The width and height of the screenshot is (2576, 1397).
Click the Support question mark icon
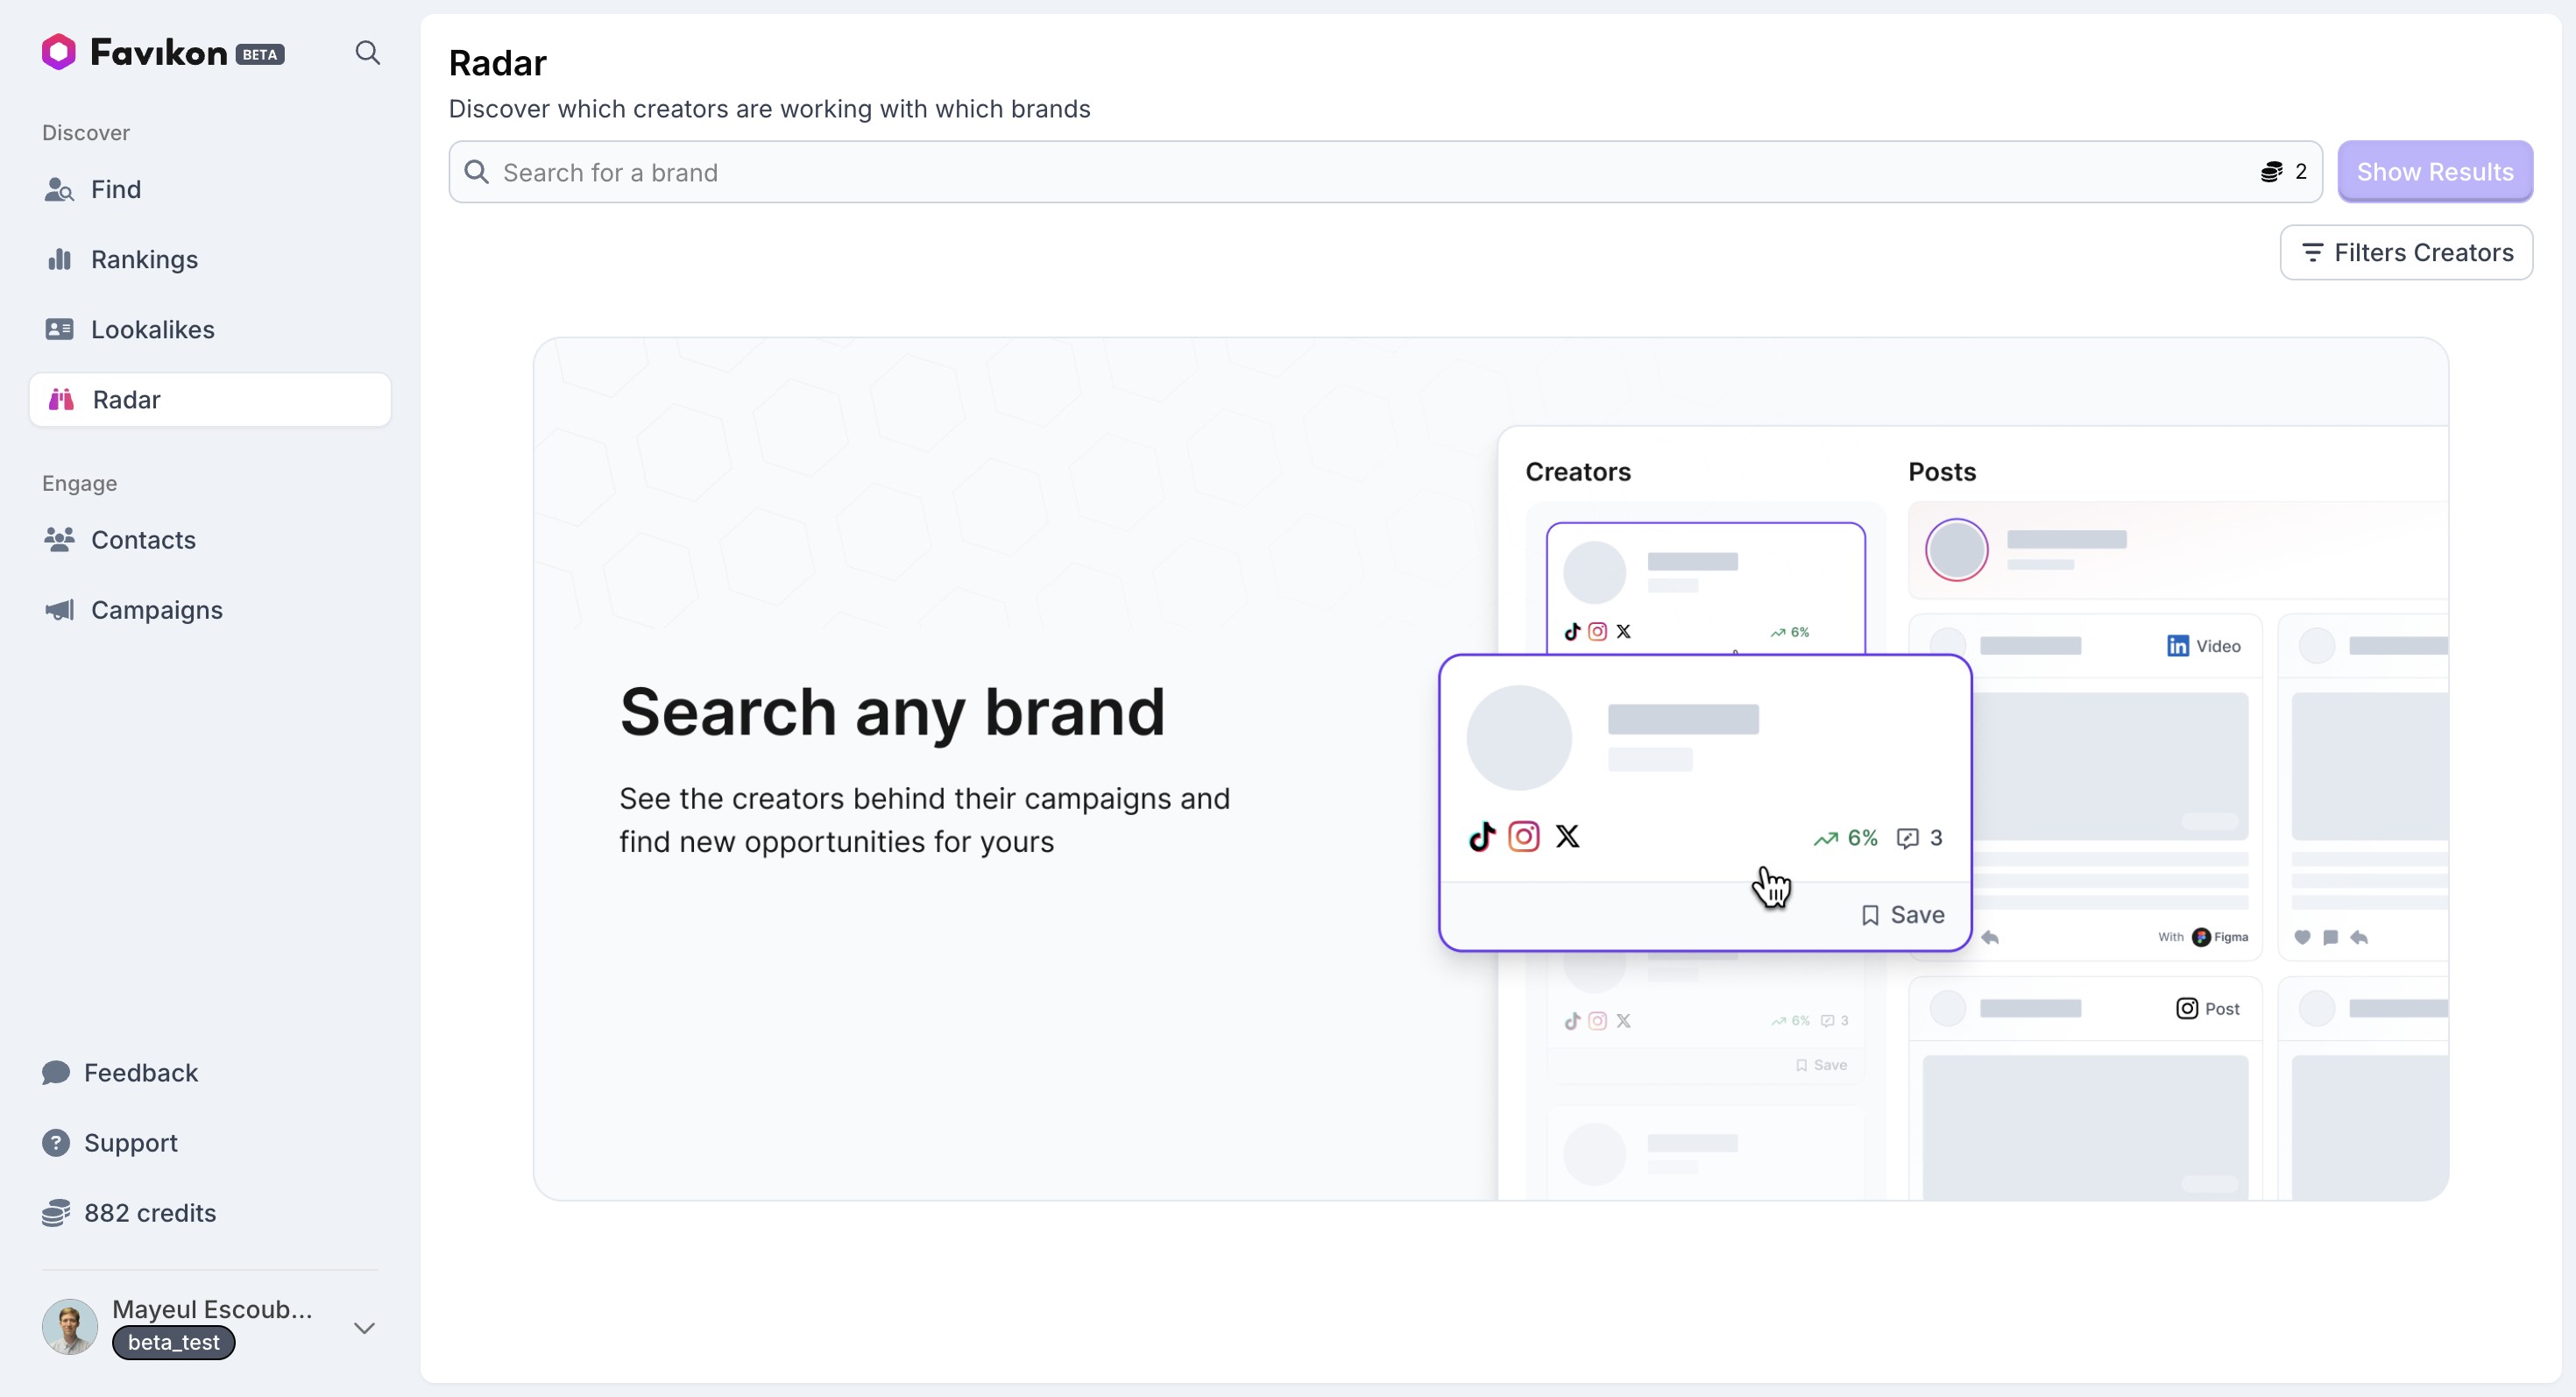tap(56, 1143)
